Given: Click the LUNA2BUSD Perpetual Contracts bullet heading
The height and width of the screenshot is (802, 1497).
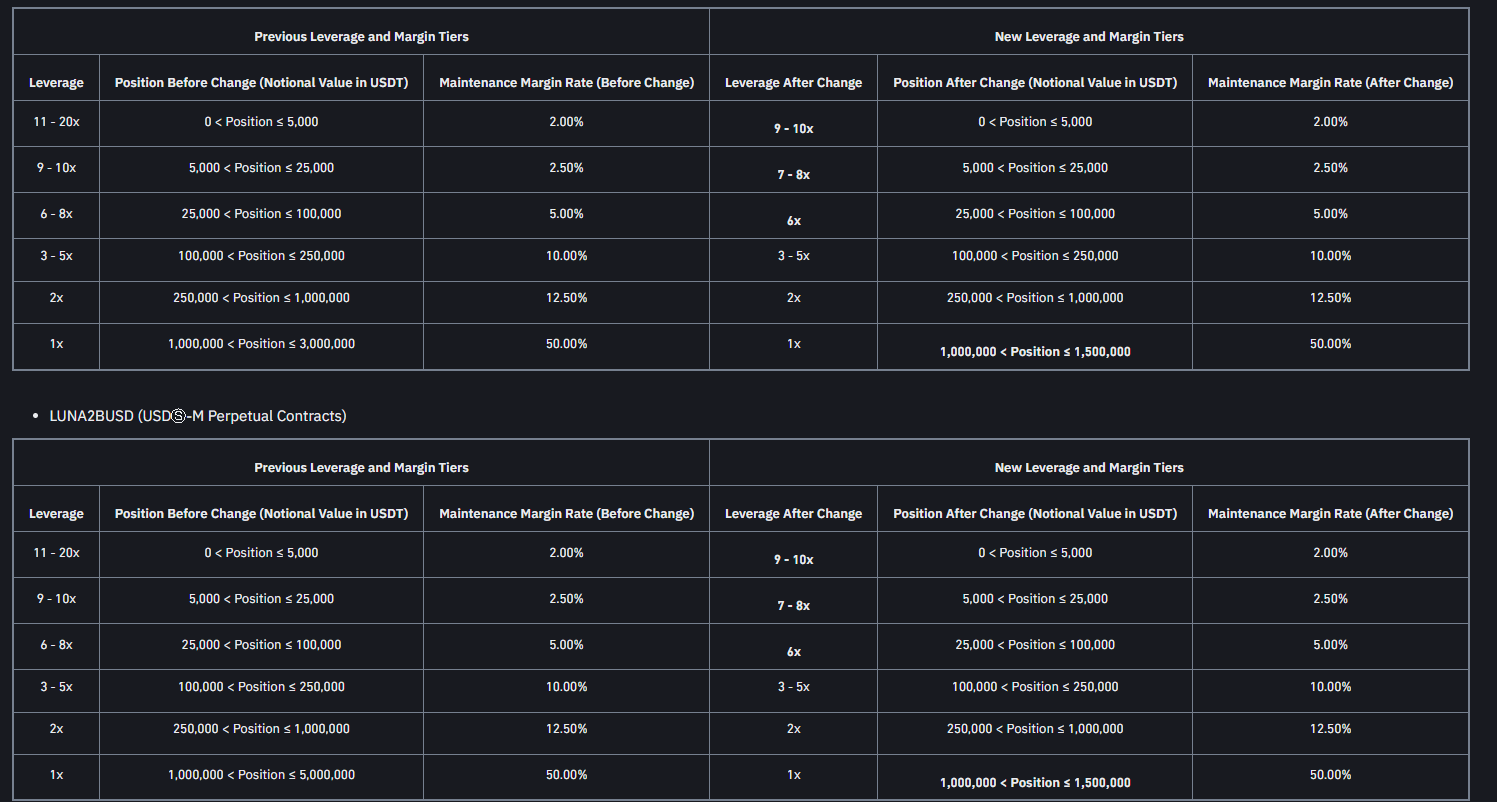Looking at the screenshot, I should [x=198, y=416].
